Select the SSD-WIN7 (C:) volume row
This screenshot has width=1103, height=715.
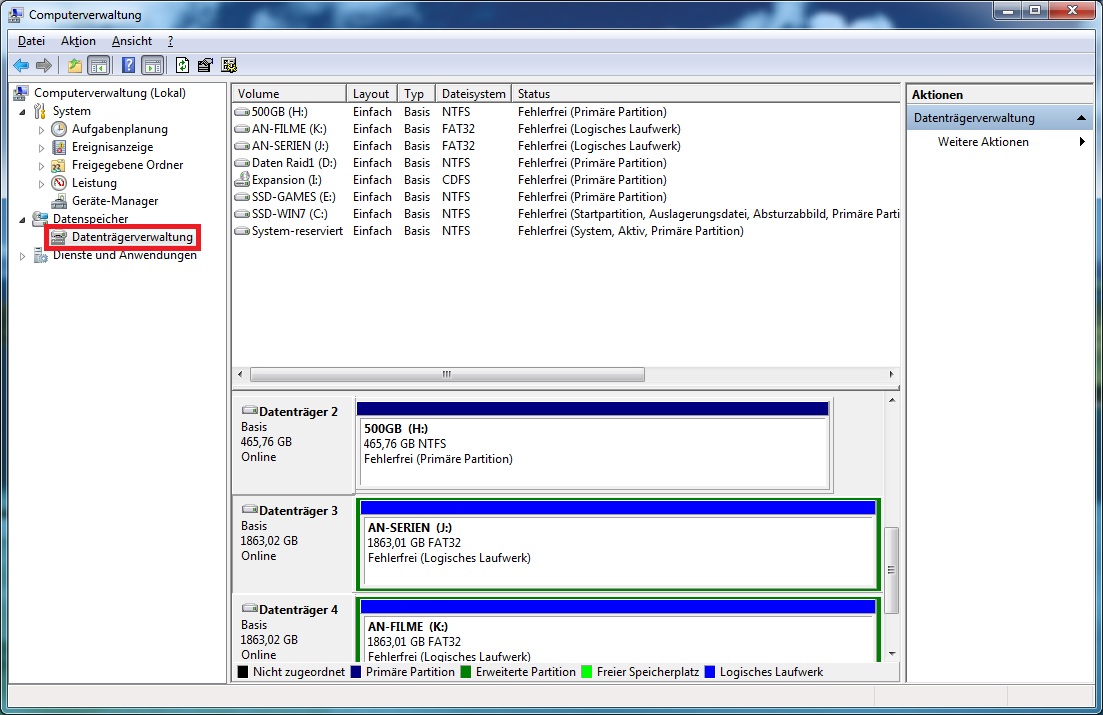566,214
